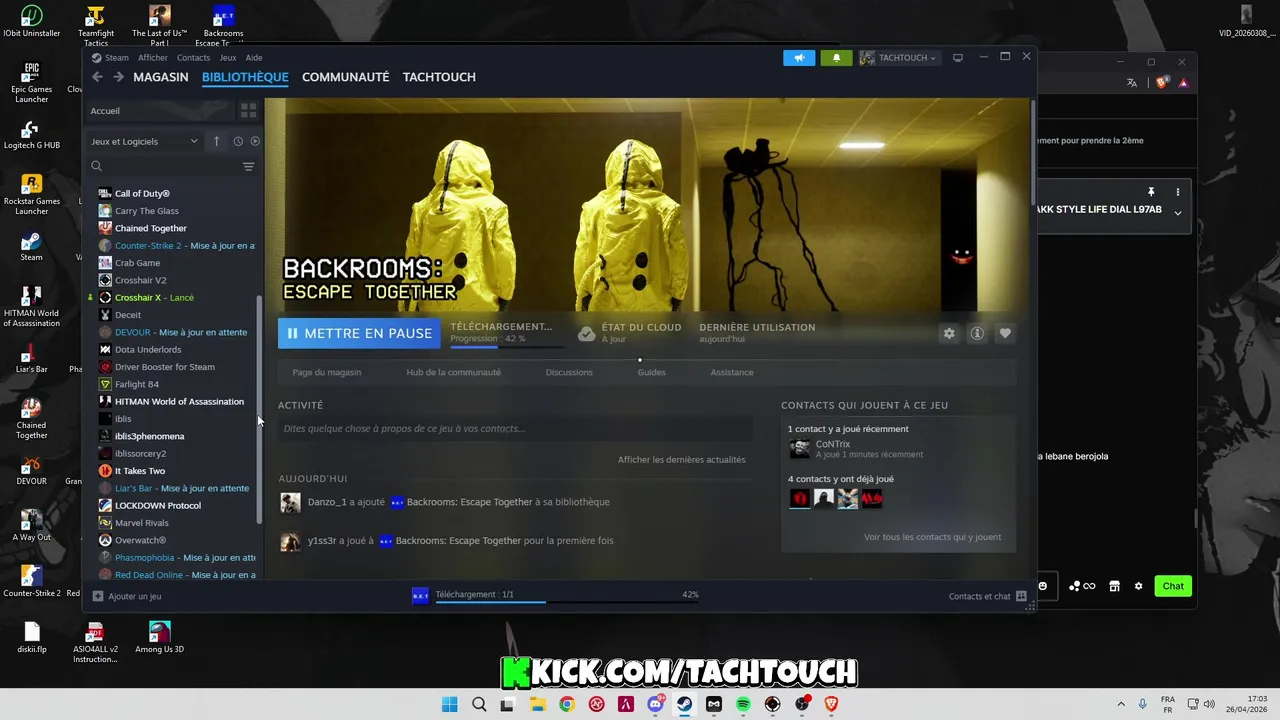Screen dimensions: 1280x720
Task: Pause download with METTRE EN PAUSE
Action: point(359,333)
